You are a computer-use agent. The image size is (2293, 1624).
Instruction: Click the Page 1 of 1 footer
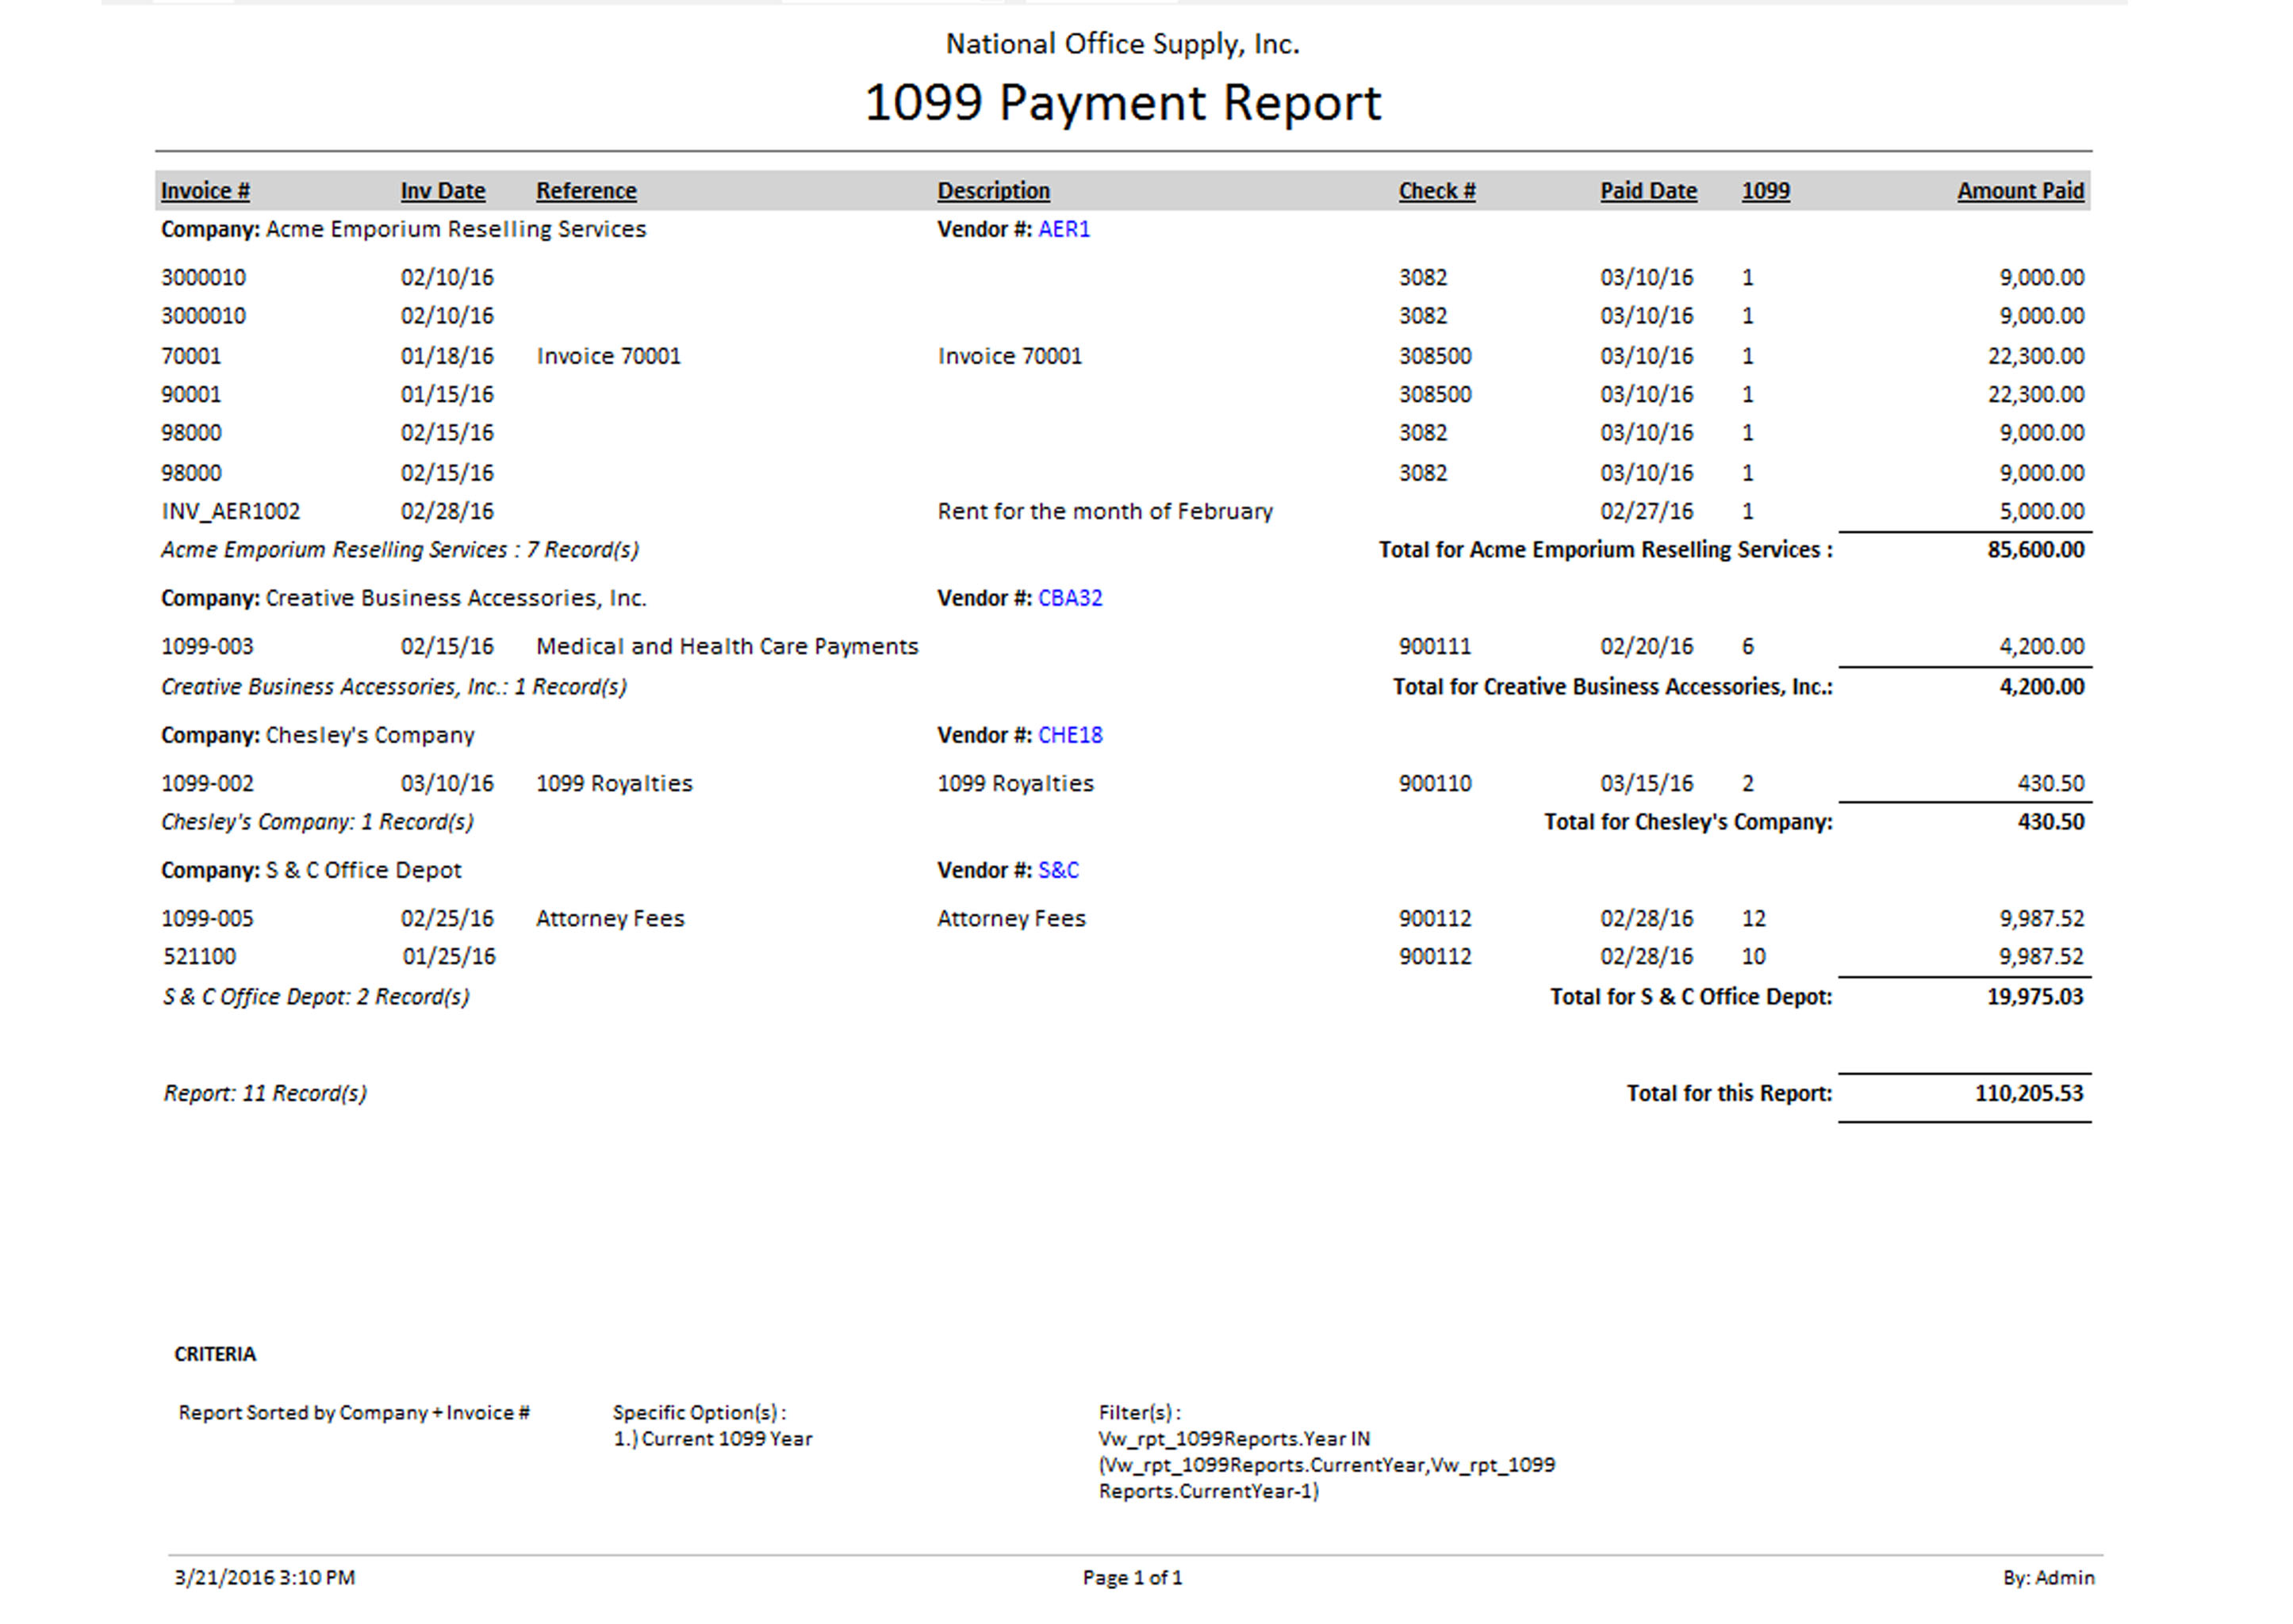click(1131, 1577)
